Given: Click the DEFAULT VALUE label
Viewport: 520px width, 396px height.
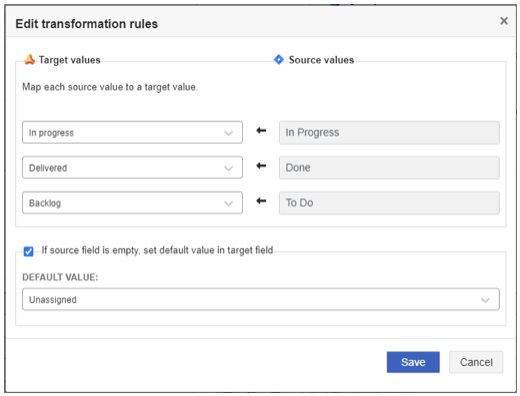Looking at the screenshot, I should tap(60, 277).
